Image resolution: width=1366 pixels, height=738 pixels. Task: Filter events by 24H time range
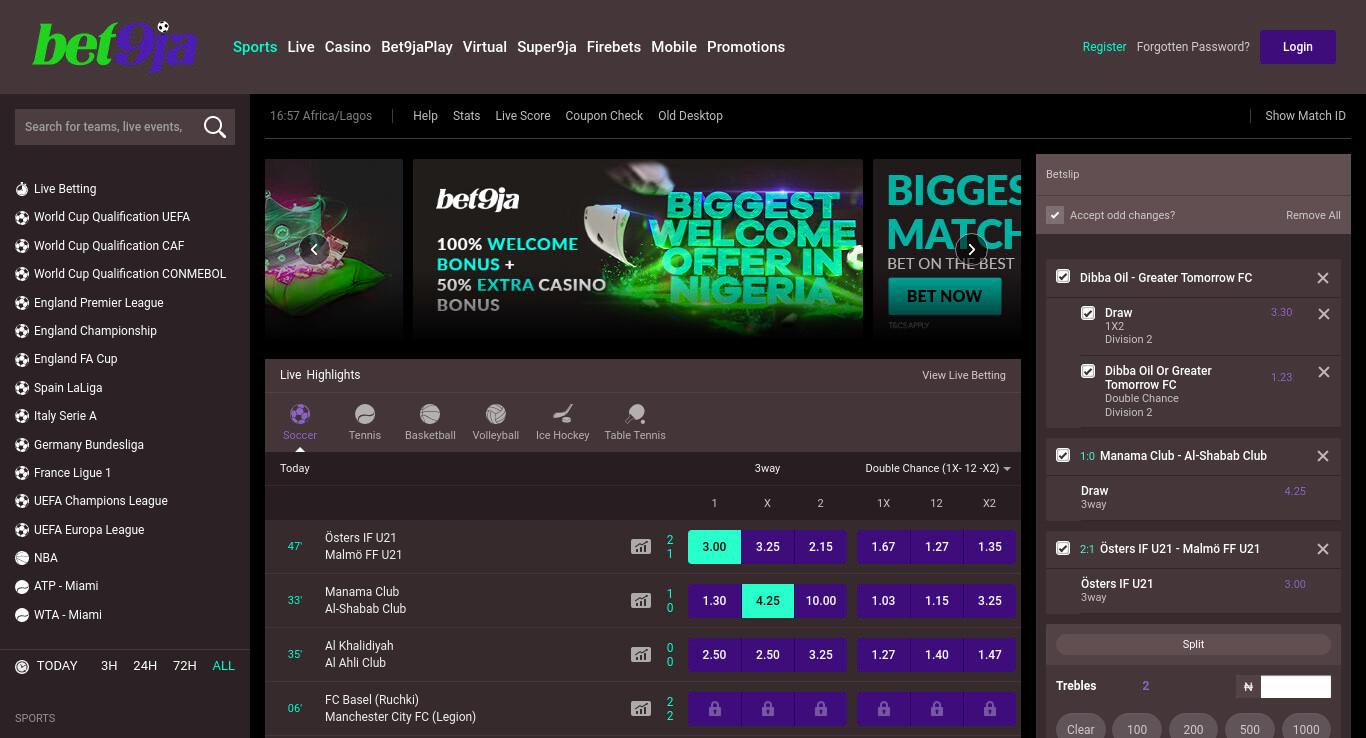[145, 666]
